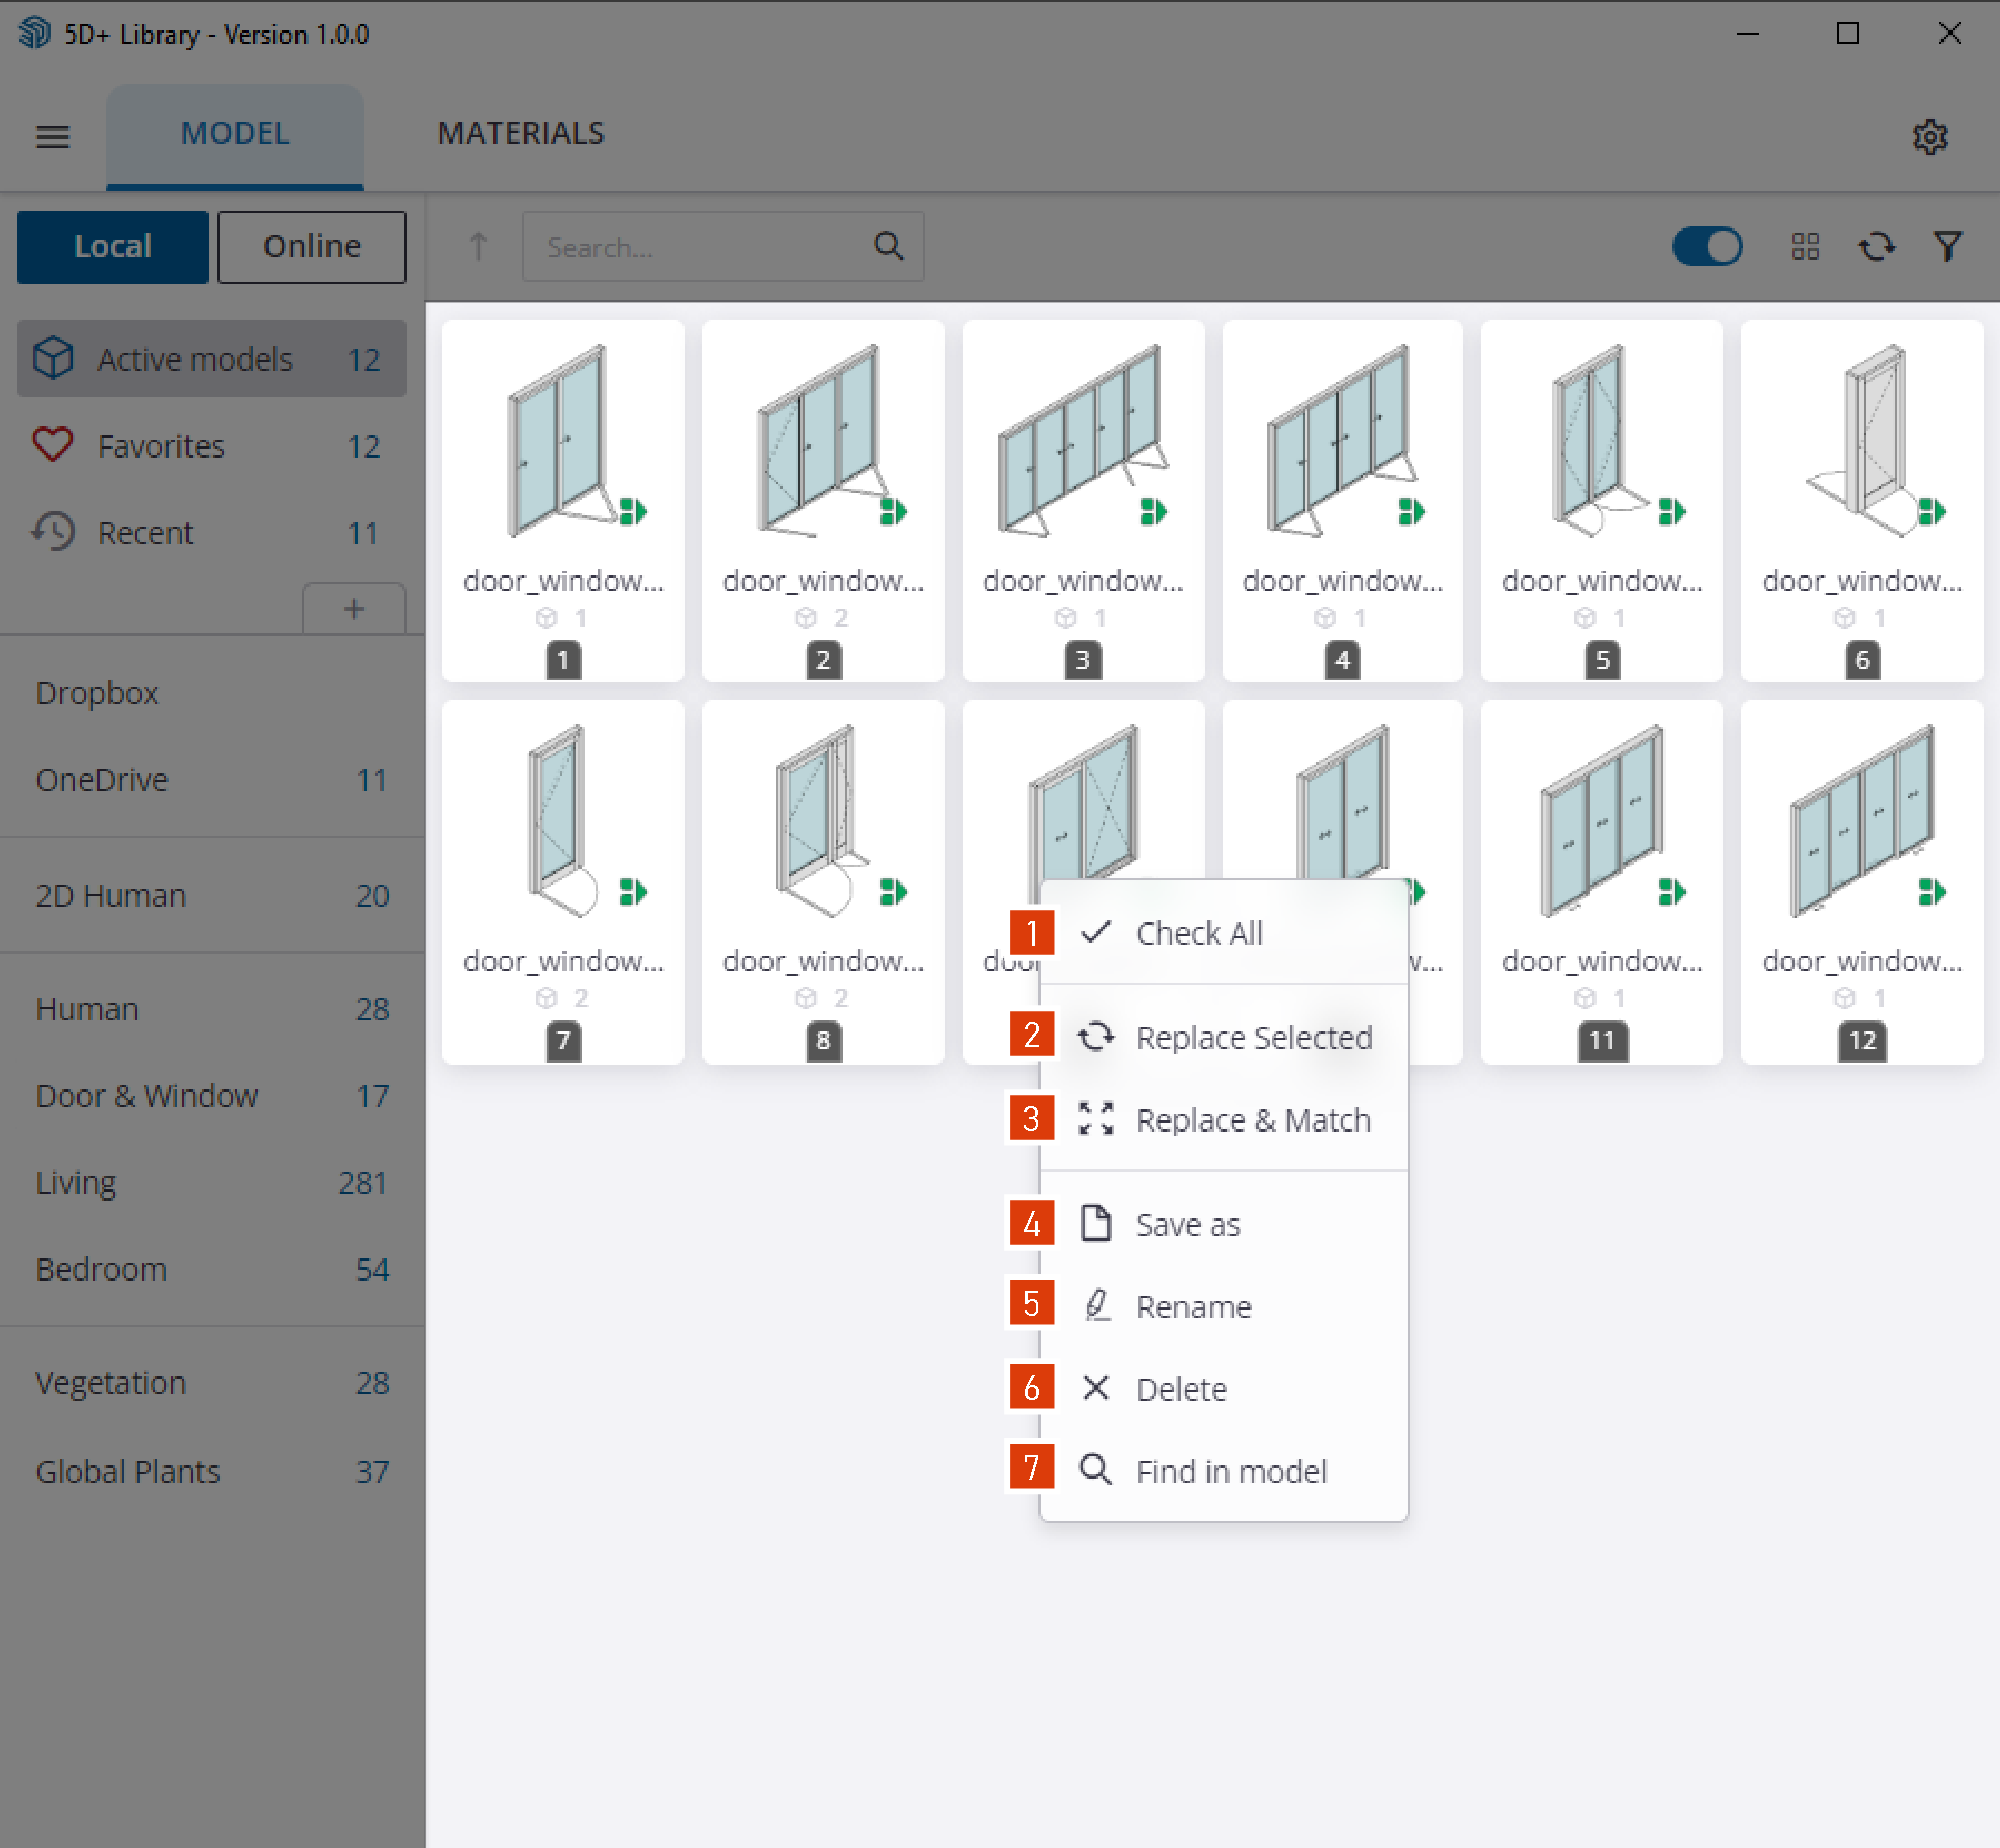The height and width of the screenshot is (1848, 2000).
Task: Select Rename in the context menu
Action: [1193, 1306]
